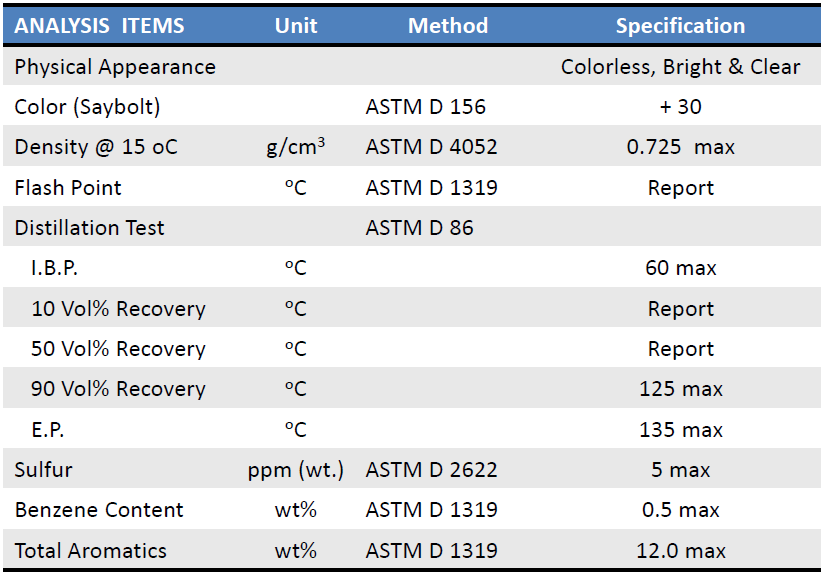The height and width of the screenshot is (575, 825).
Task: Select the Unit column header
Action: click(296, 26)
